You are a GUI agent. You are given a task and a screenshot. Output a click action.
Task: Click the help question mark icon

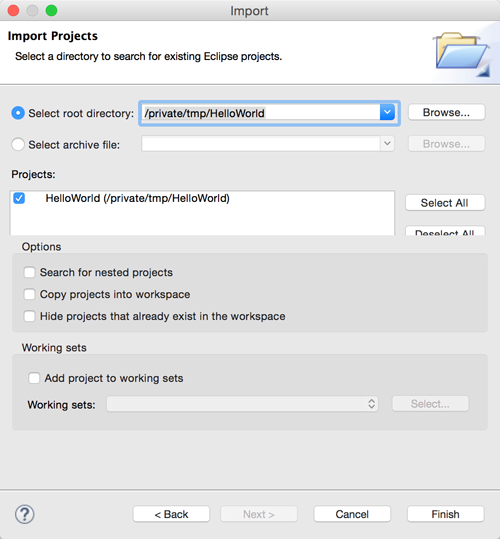point(24,514)
